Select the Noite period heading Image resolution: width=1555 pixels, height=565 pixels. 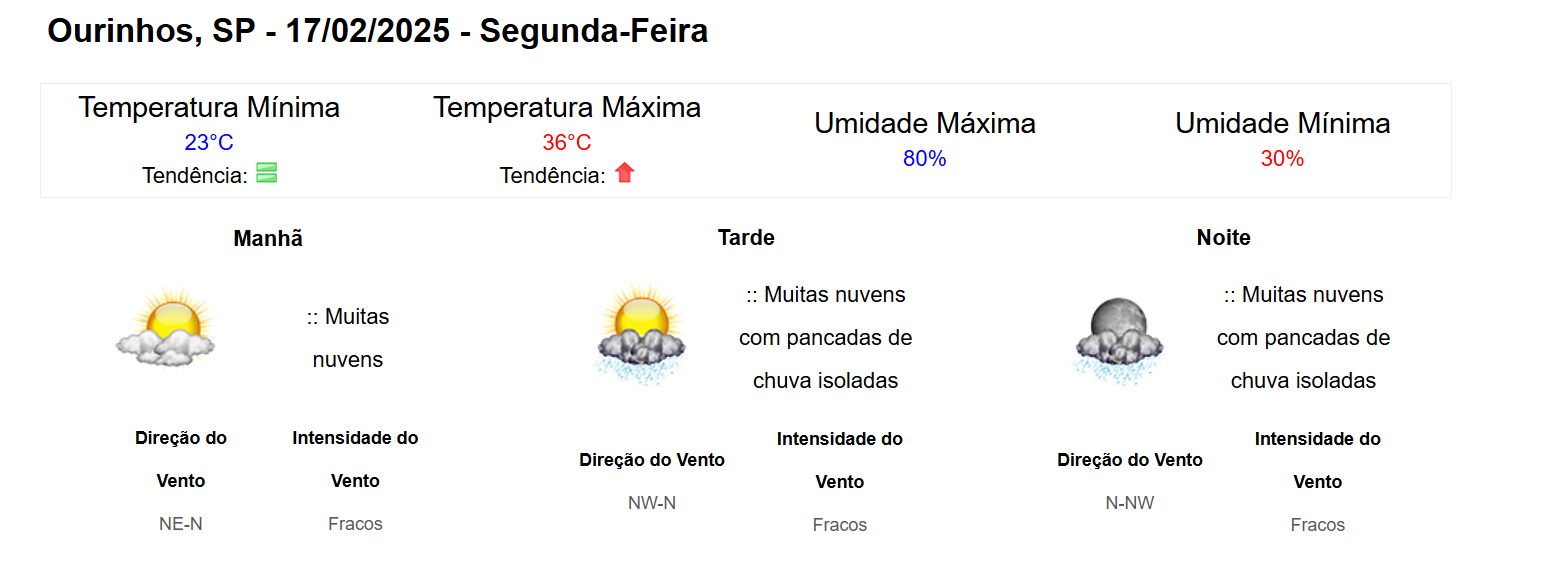[x=1223, y=237]
